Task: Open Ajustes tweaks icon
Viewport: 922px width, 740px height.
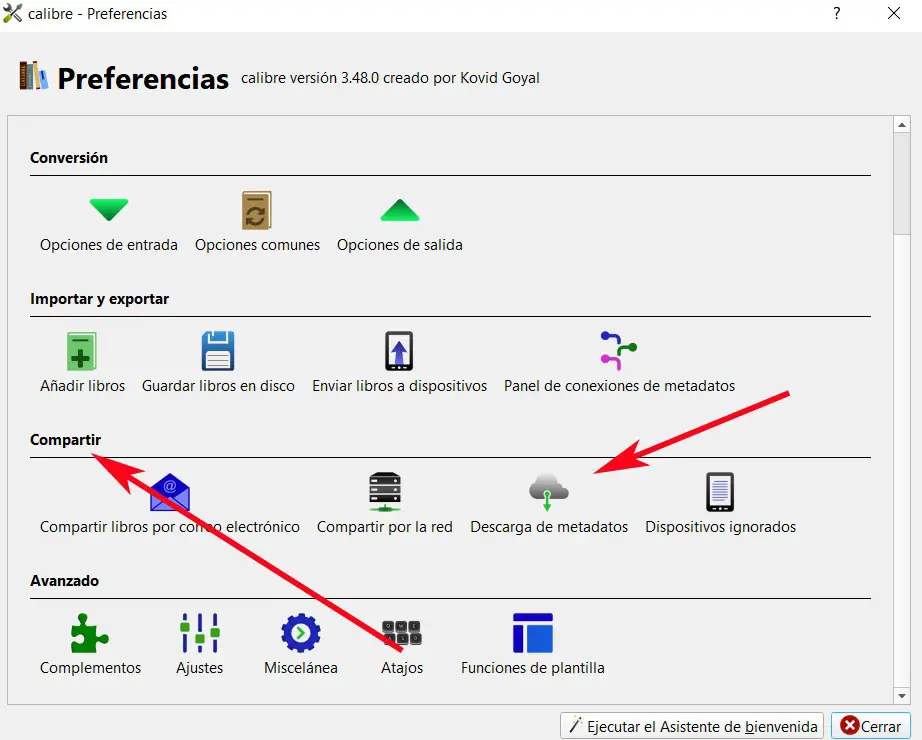Action: point(200,633)
